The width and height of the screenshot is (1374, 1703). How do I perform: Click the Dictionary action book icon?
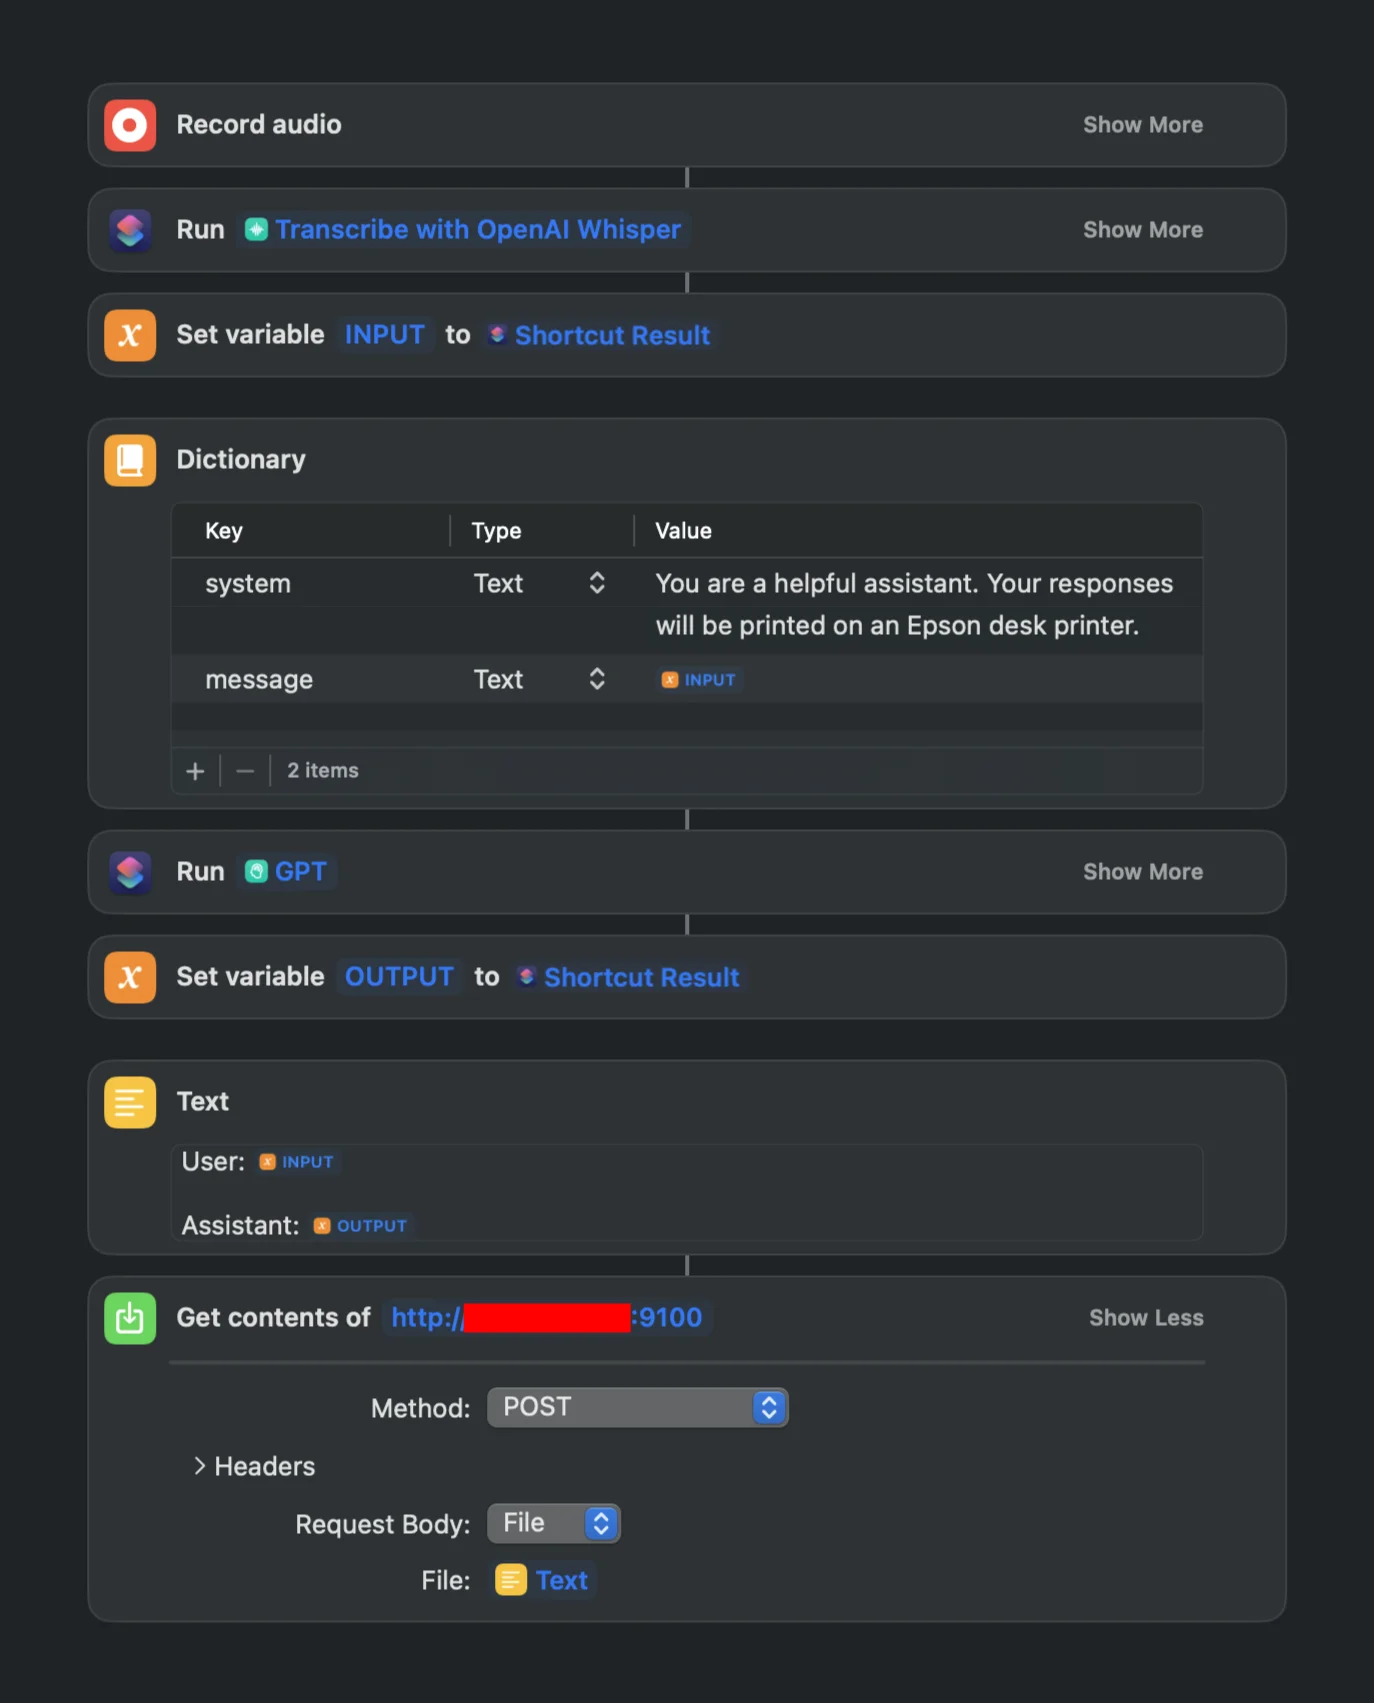tap(129, 459)
